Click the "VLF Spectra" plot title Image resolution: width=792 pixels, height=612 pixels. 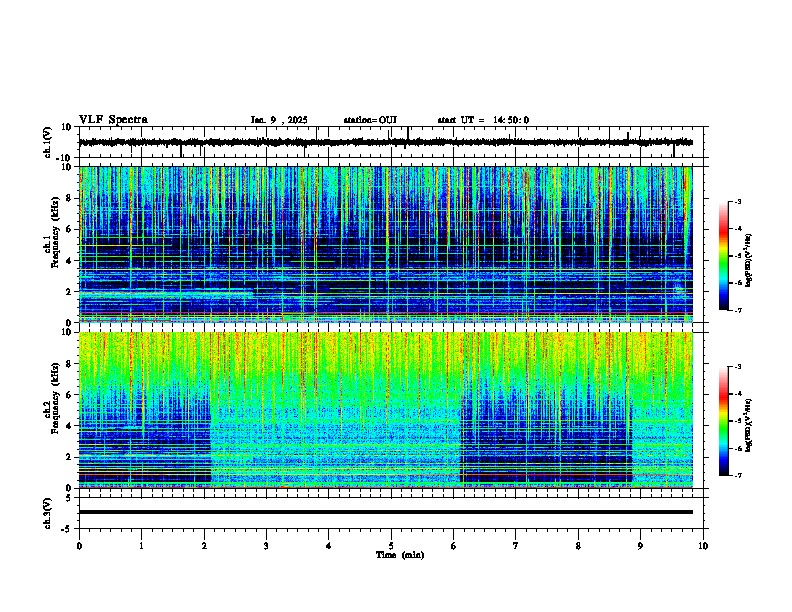[113, 120]
